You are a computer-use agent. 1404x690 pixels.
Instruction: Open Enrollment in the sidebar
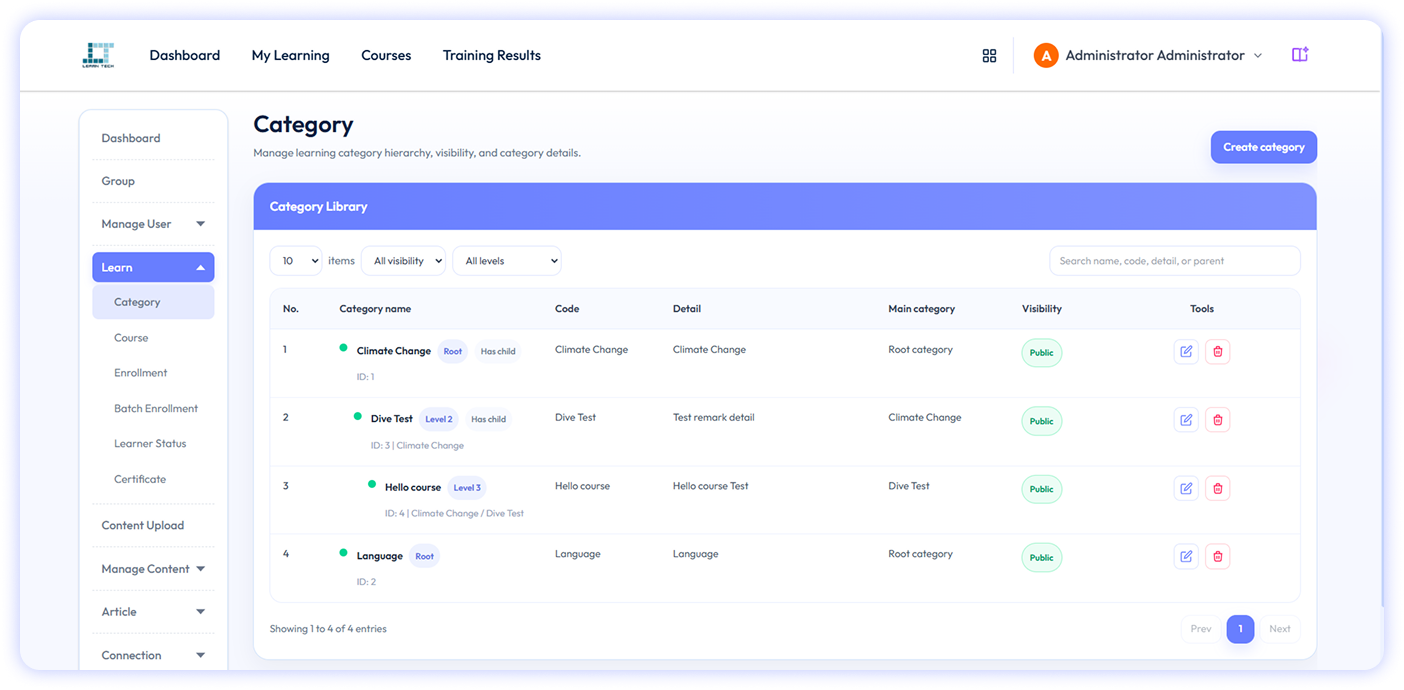point(141,373)
